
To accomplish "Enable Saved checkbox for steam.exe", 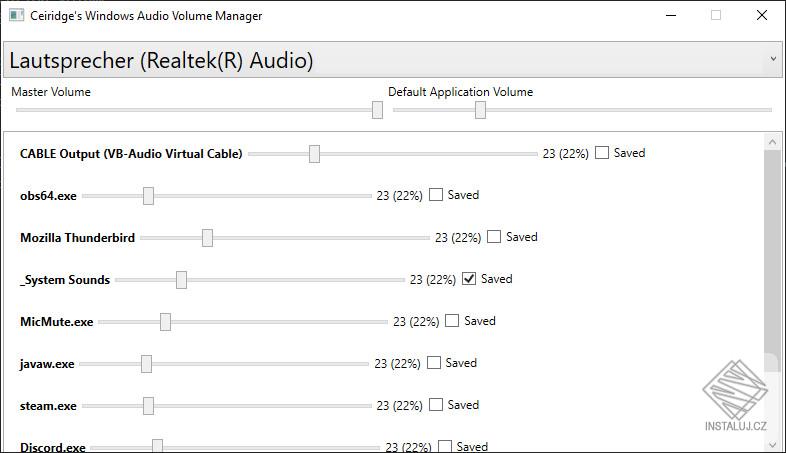I will pyautogui.click(x=436, y=405).
